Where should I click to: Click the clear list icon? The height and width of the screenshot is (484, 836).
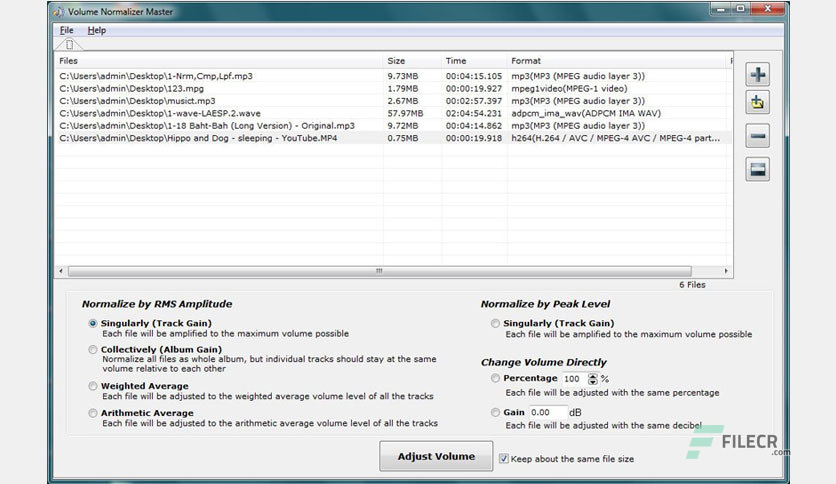pos(758,170)
